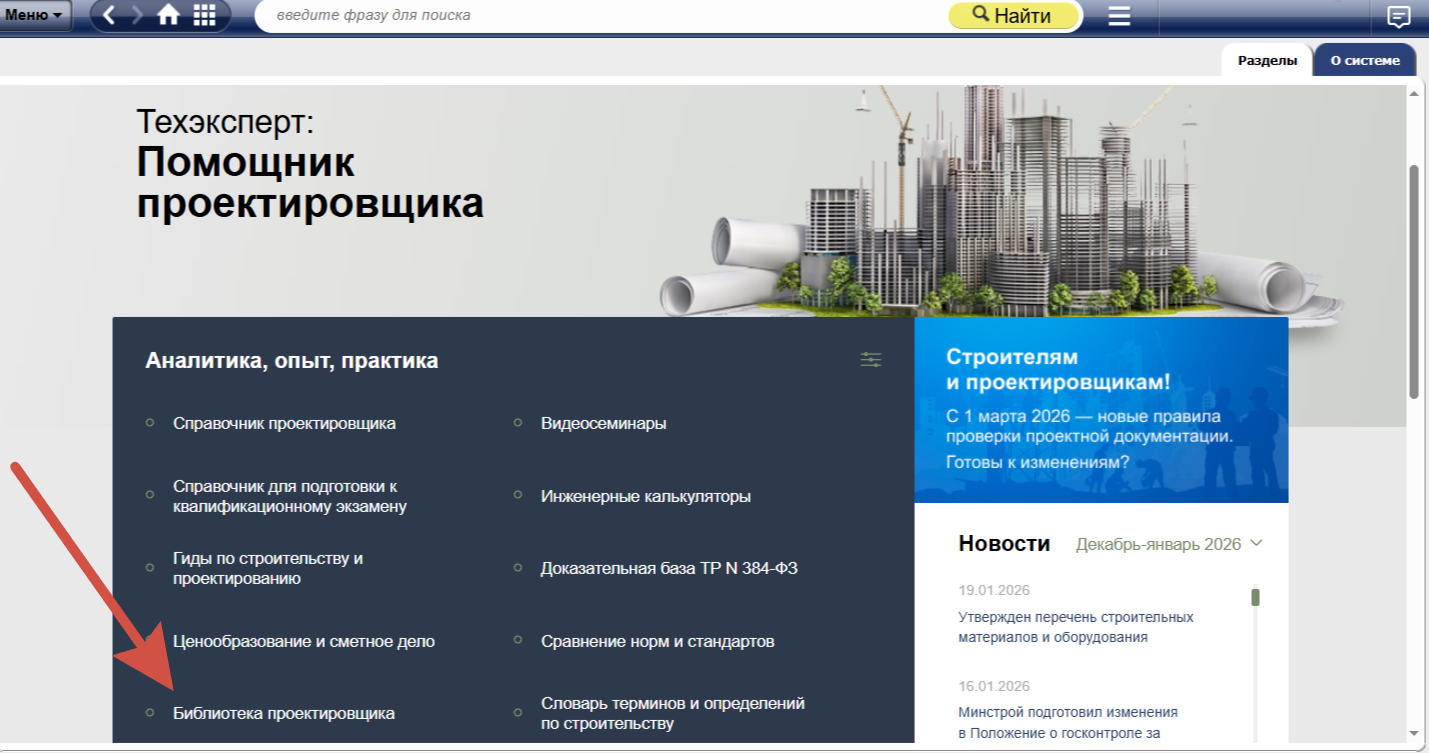This screenshot has height=753, width=1429.
Task: Open Сравнение норм и стандартов
Action: coord(658,641)
